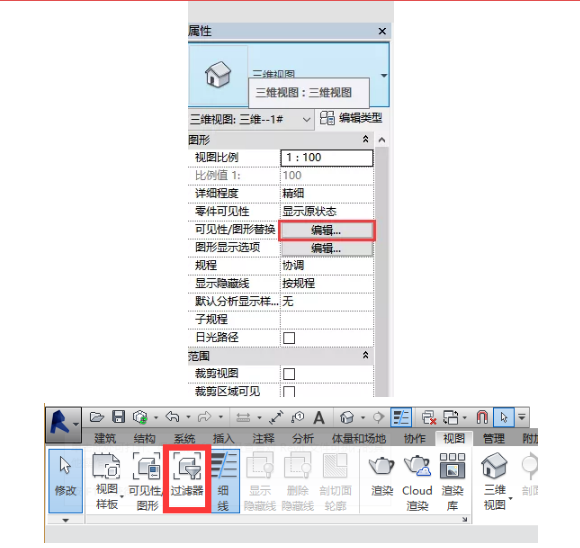580x548 pixels.
Task: Switch to the 建筑 ribbon tab
Action: click(x=105, y=439)
